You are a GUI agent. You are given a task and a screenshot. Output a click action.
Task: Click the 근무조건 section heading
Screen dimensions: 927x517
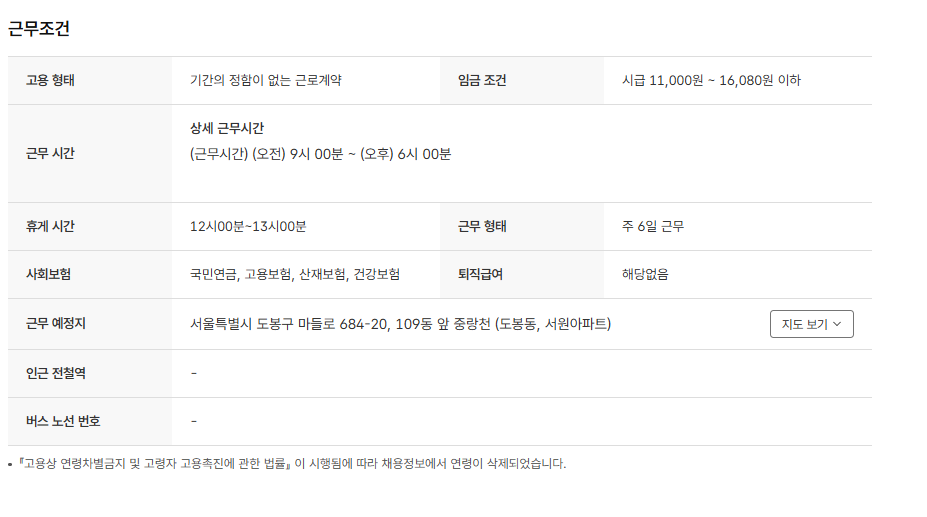tap(39, 29)
